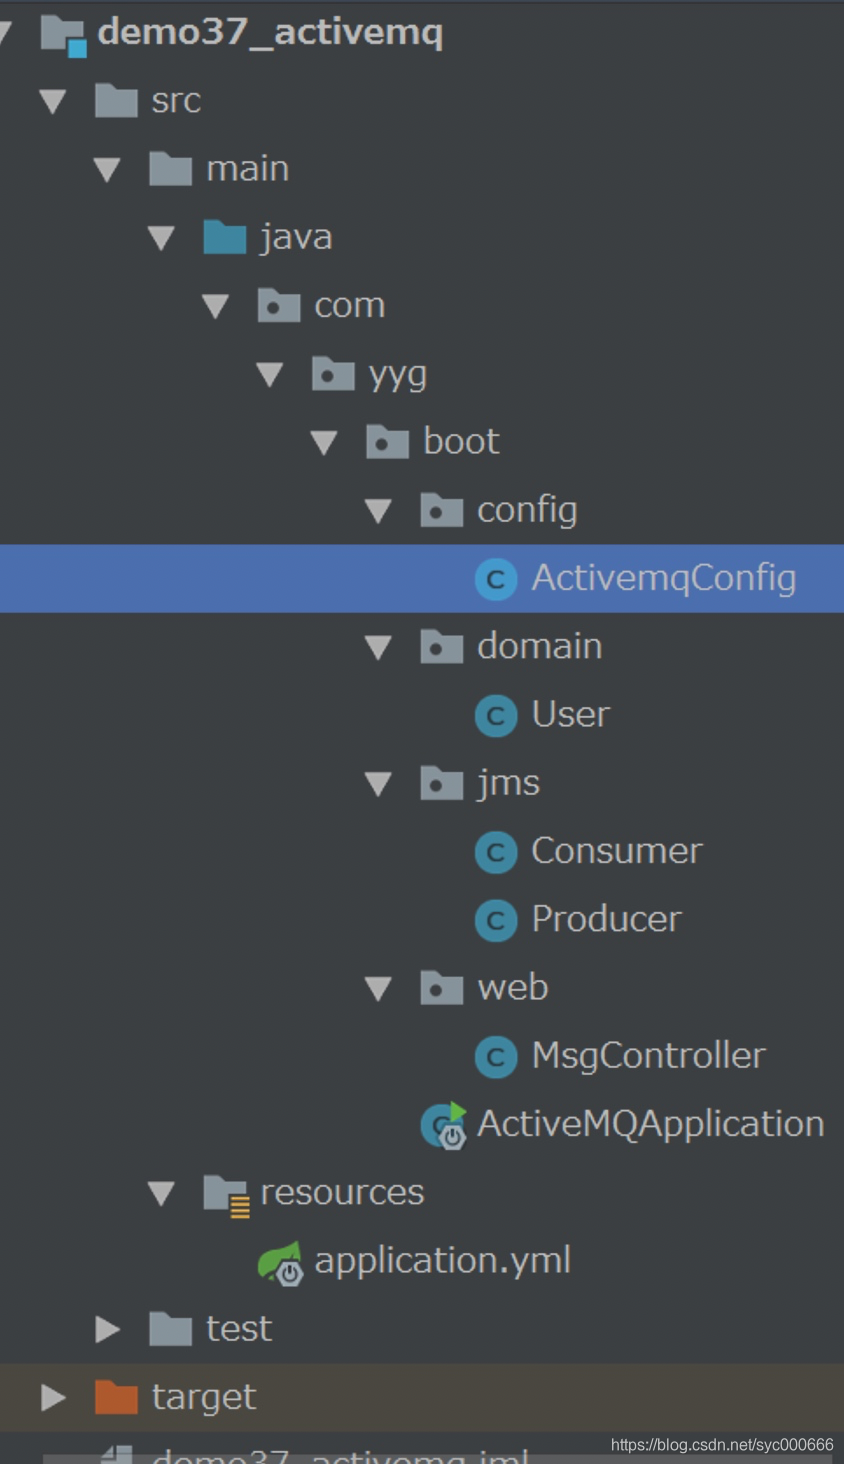Click the ActivemqConfig class icon
This screenshot has height=1464, width=844.
[496, 579]
